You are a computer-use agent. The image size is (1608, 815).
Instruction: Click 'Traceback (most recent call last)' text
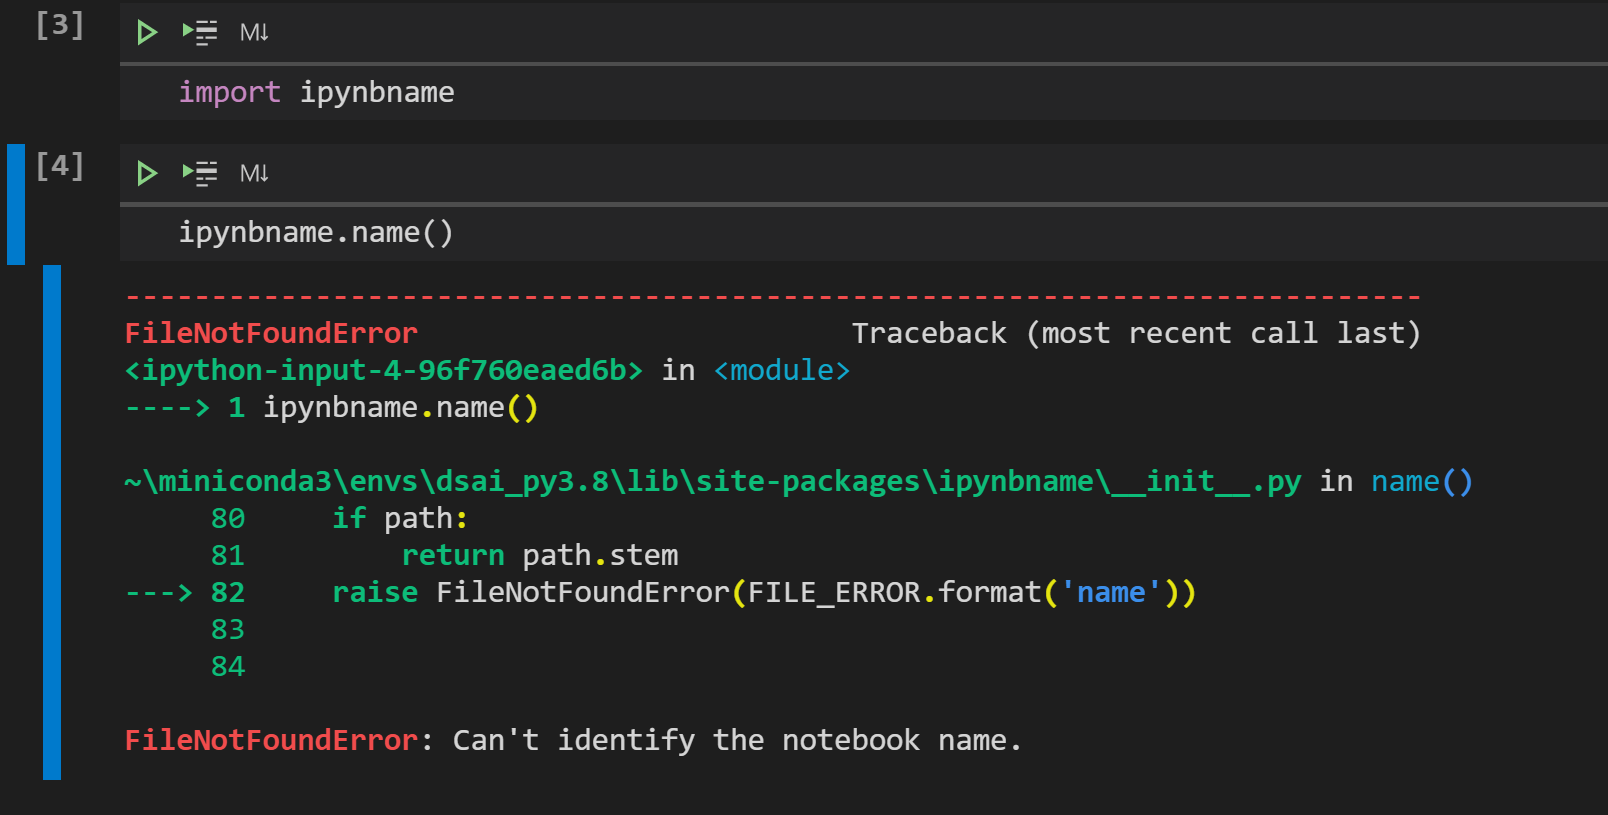(1136, 334)
